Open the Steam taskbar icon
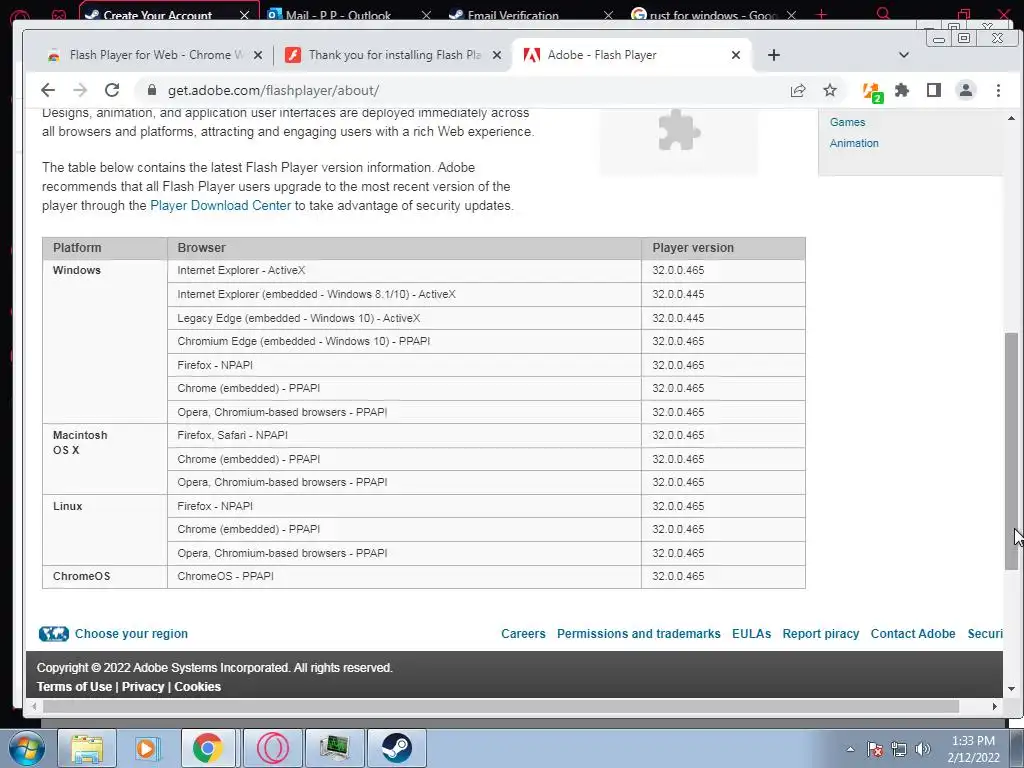1024x768 pixels. (396, 748)
